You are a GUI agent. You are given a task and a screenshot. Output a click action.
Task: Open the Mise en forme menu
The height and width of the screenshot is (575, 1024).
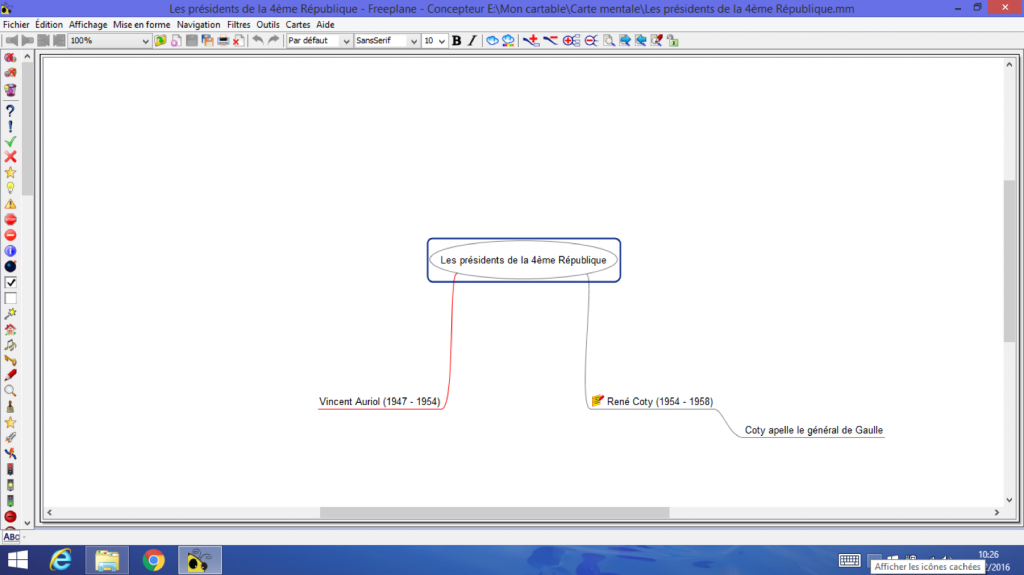click(141, 24)
